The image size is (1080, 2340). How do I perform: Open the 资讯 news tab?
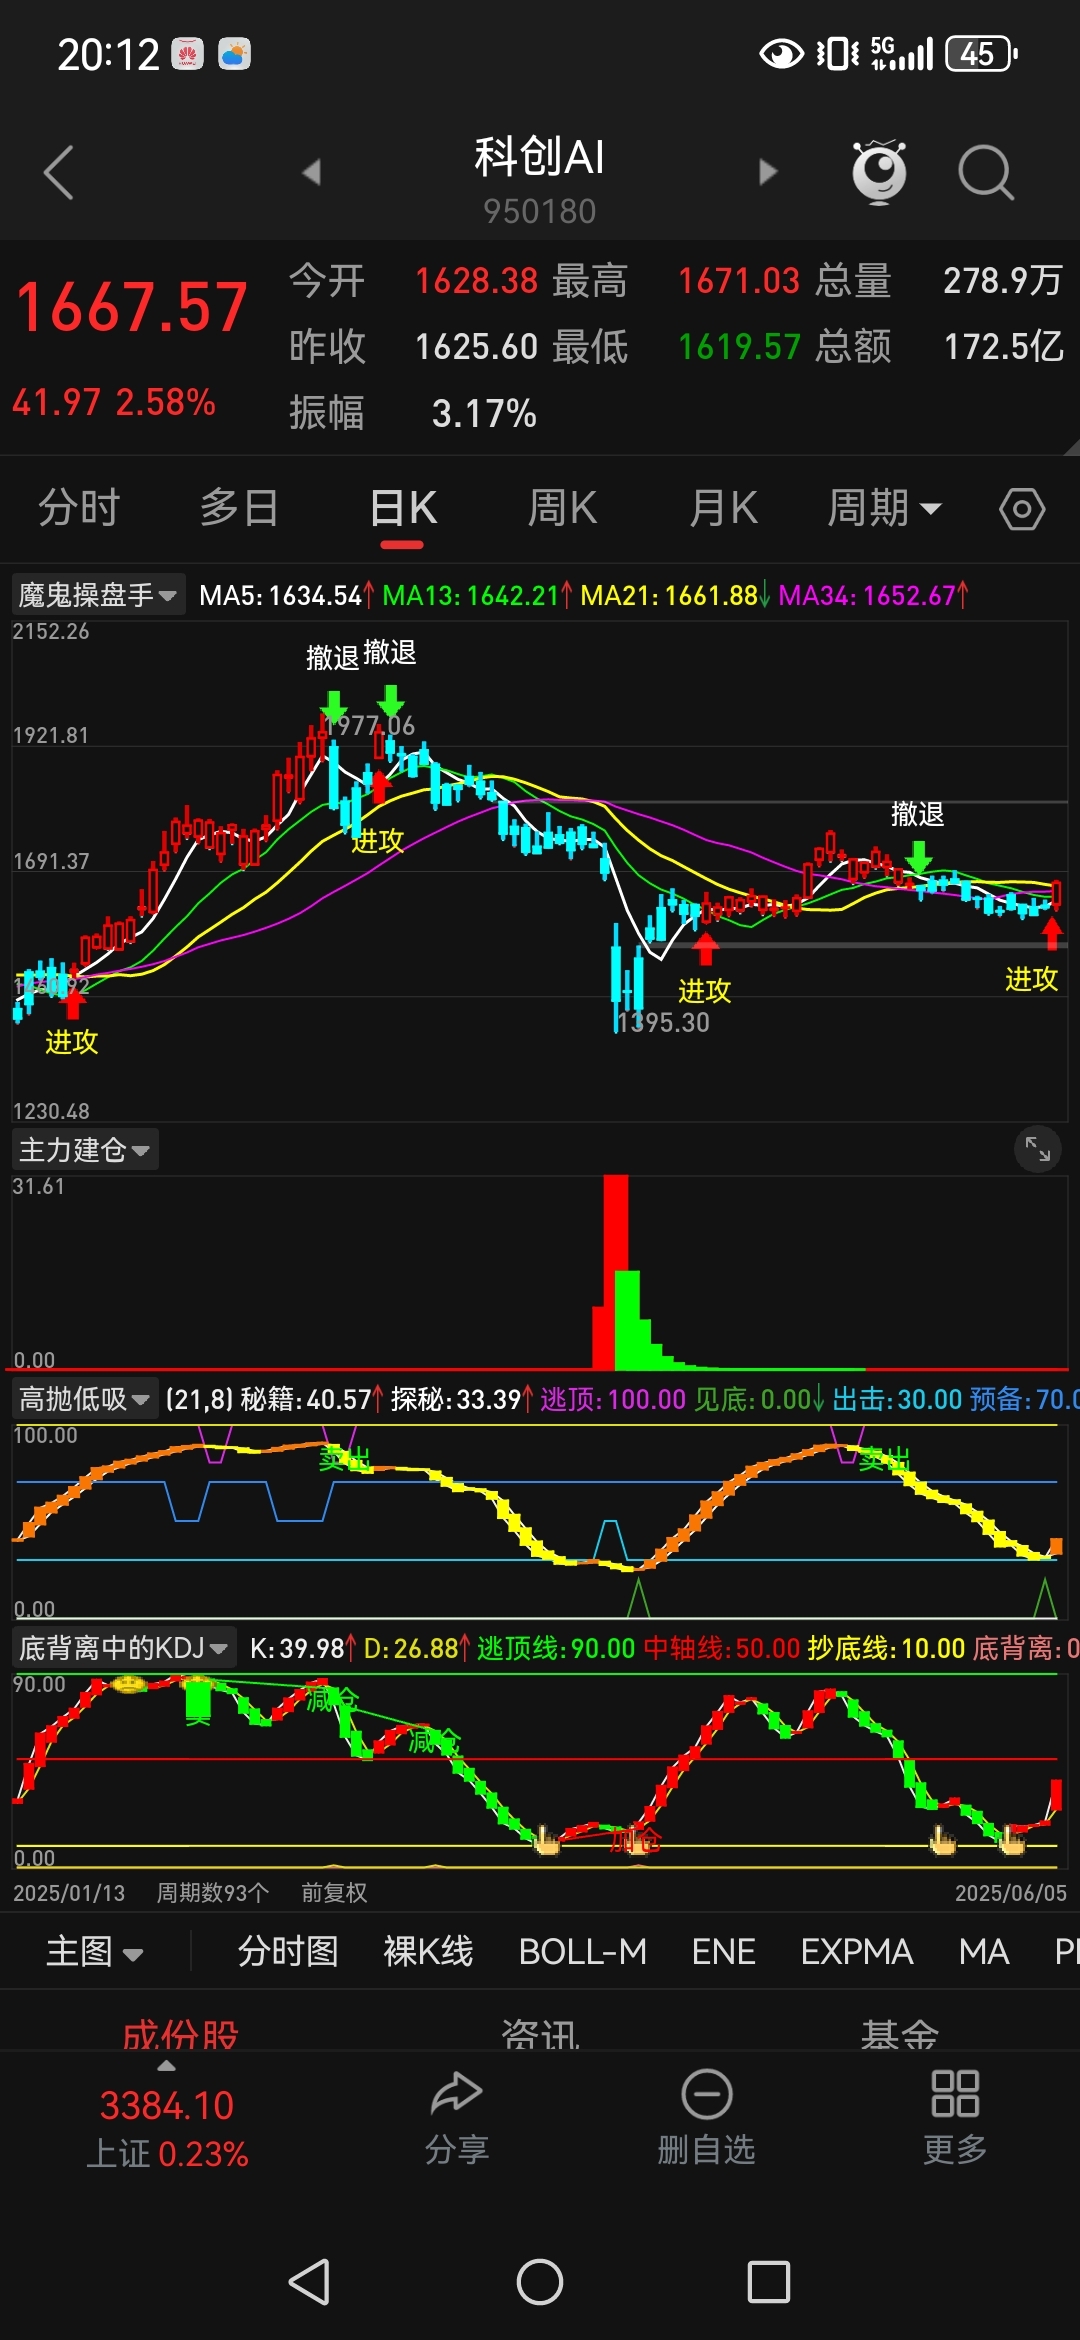pos(540,2034)
